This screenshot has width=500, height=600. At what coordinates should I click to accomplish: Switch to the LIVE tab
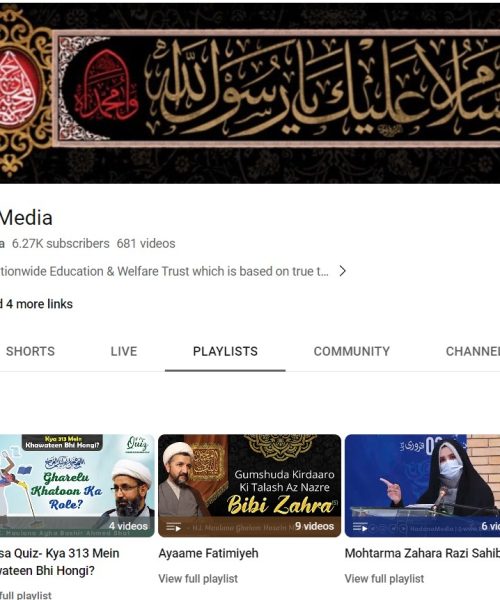point(124,351)
